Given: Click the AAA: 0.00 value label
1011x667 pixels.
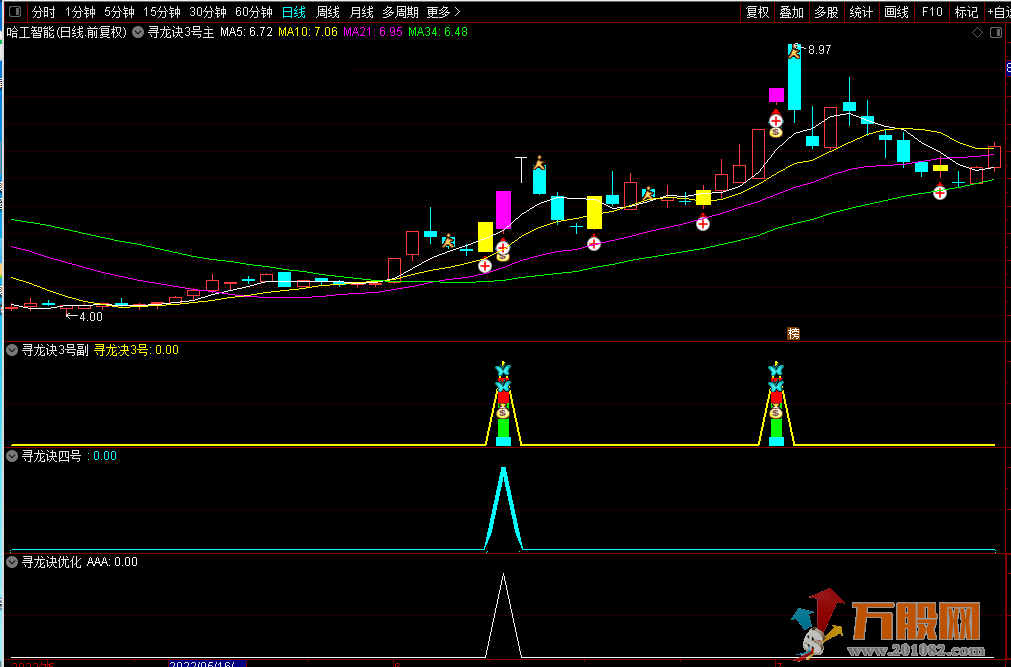Looking at the screenshot, I should click(112, 562).
